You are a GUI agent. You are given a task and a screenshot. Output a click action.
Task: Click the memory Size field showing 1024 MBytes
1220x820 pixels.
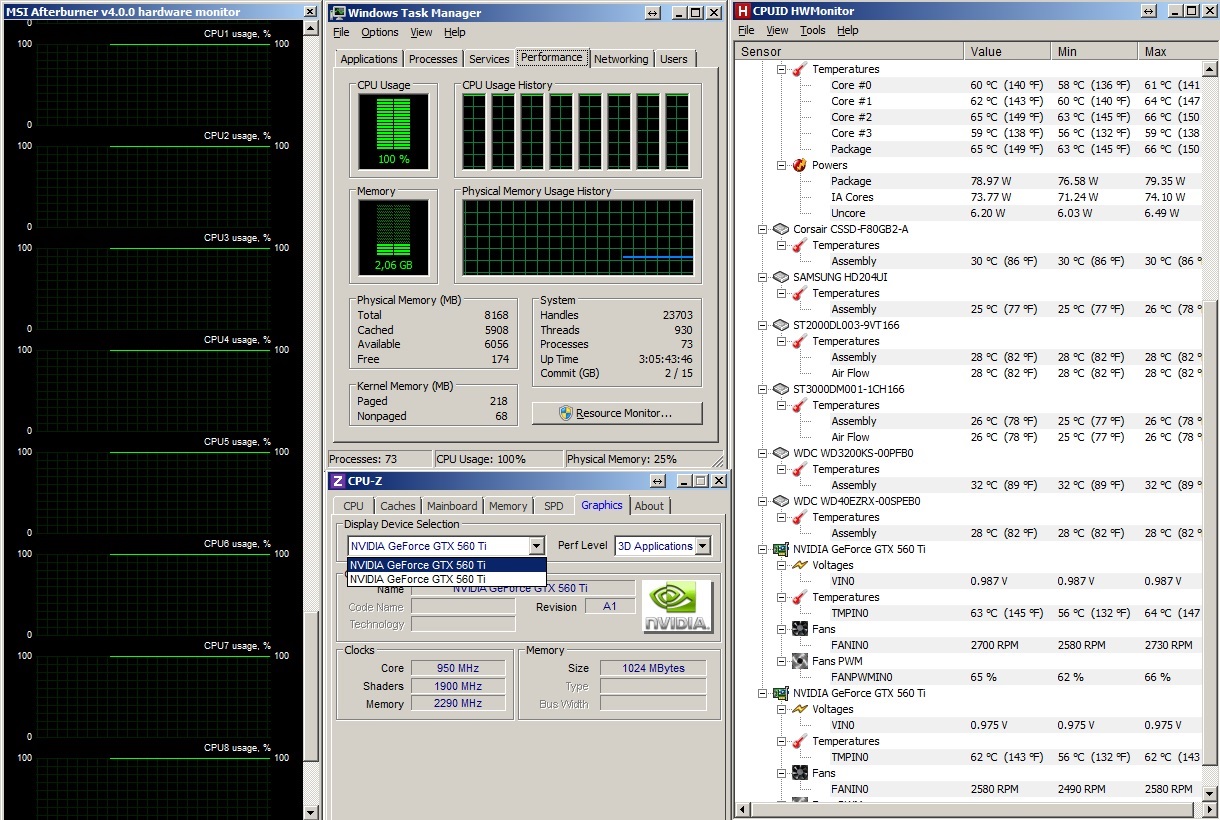pos(652,668)
